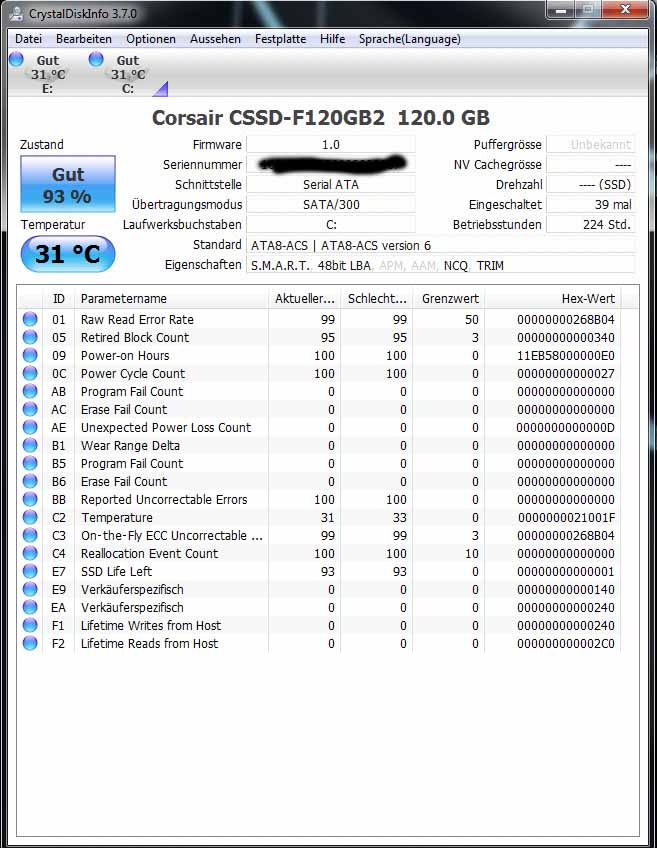Select the SSD Life Left row text

116,571
